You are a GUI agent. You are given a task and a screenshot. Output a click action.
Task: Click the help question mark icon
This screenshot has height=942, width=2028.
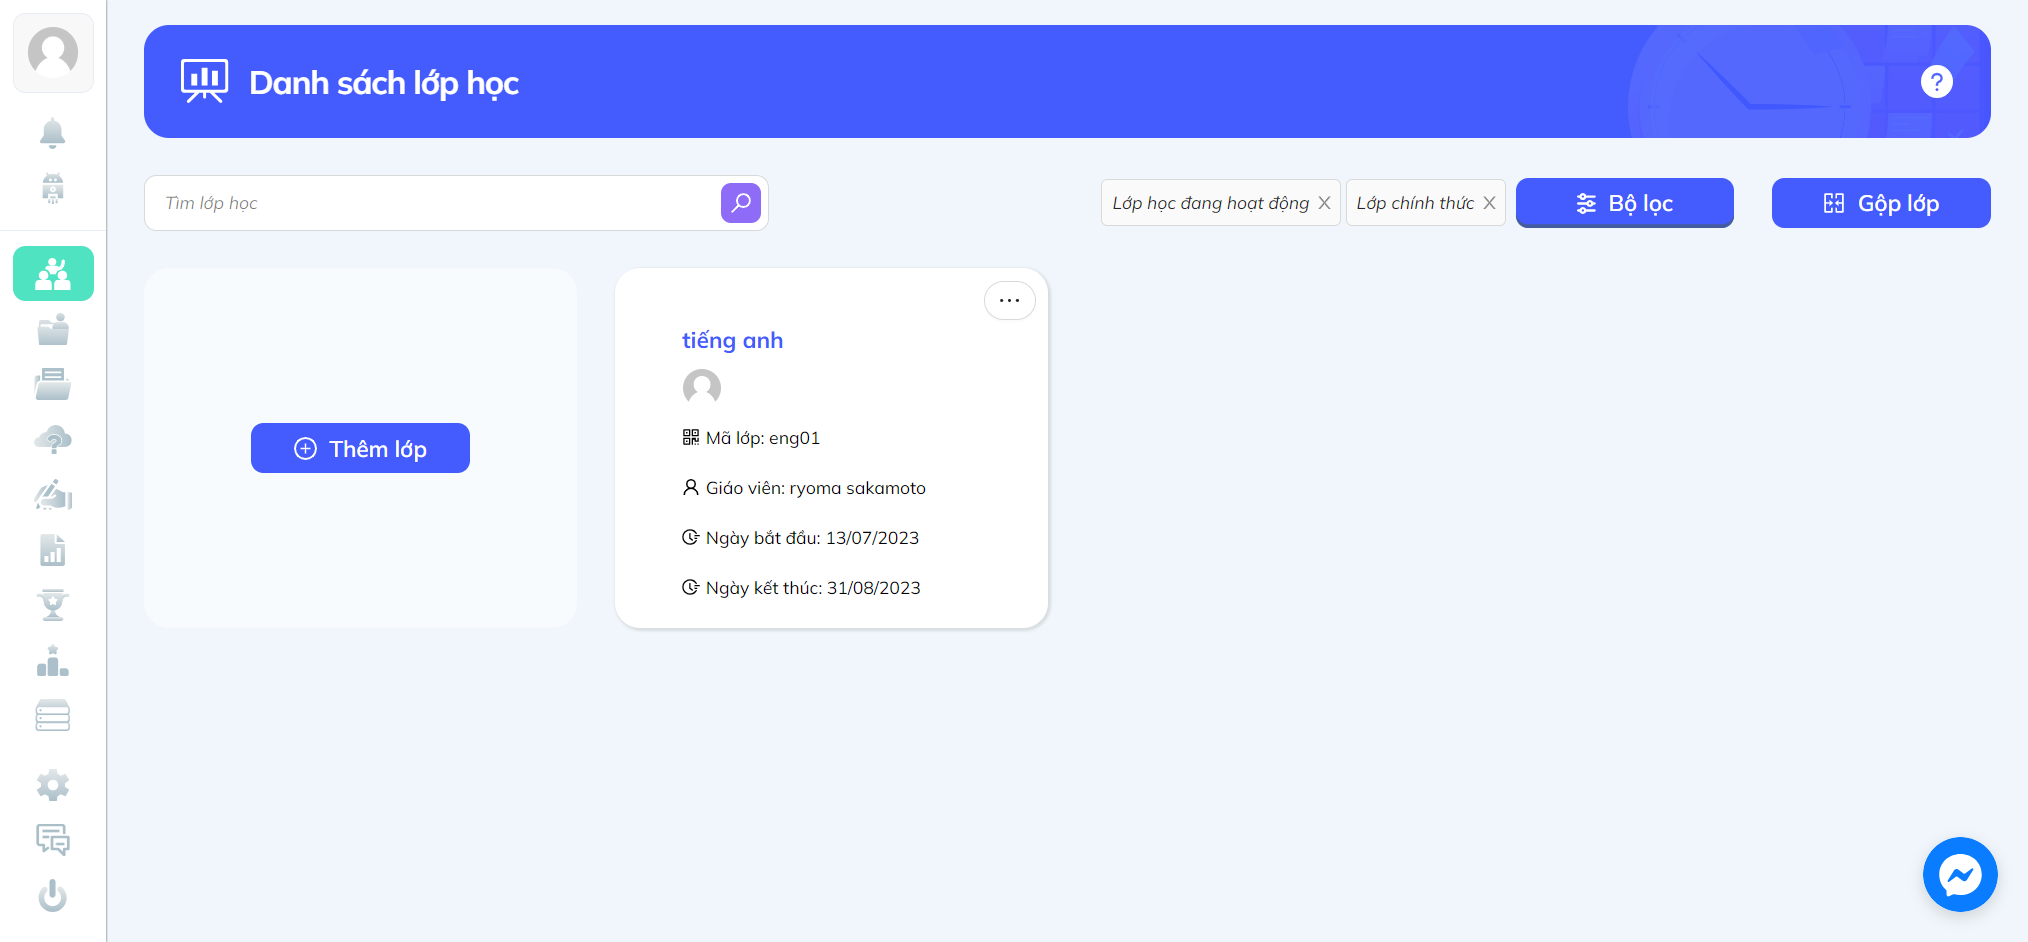pos(1937,82)
